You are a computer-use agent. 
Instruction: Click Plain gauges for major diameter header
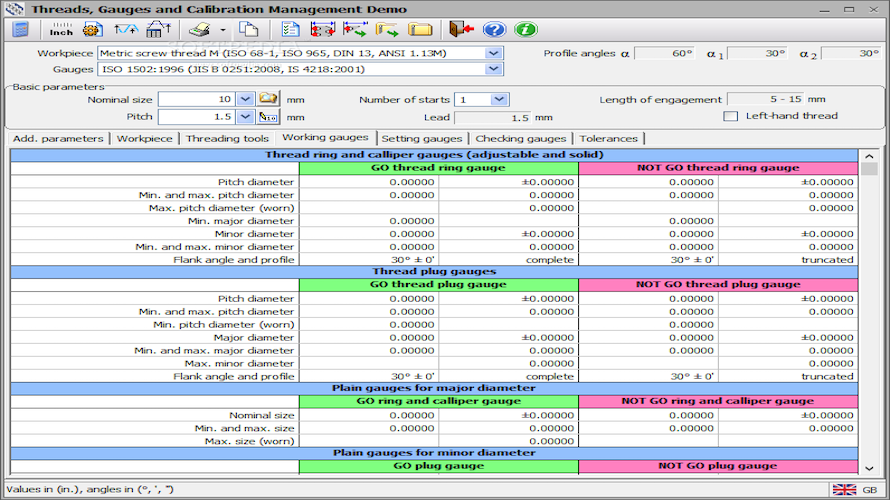point(434,388)
